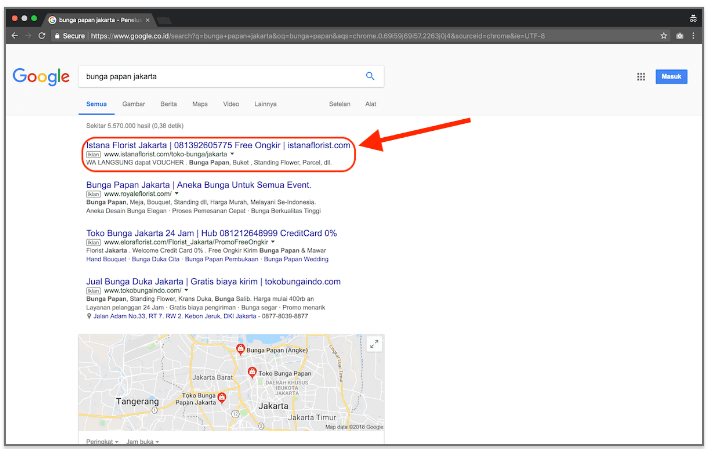Image resolution: width=709 pixels, height=449 pixels.
Task: Switch to the Maps tab
Action: pyautogui.click(x=200, y=104)
